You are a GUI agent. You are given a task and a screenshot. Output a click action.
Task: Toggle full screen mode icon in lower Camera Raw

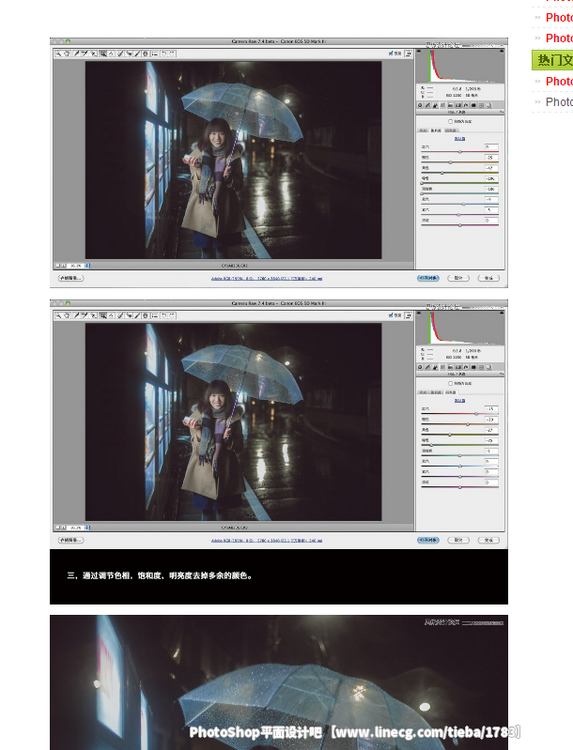tap(408, 316)
